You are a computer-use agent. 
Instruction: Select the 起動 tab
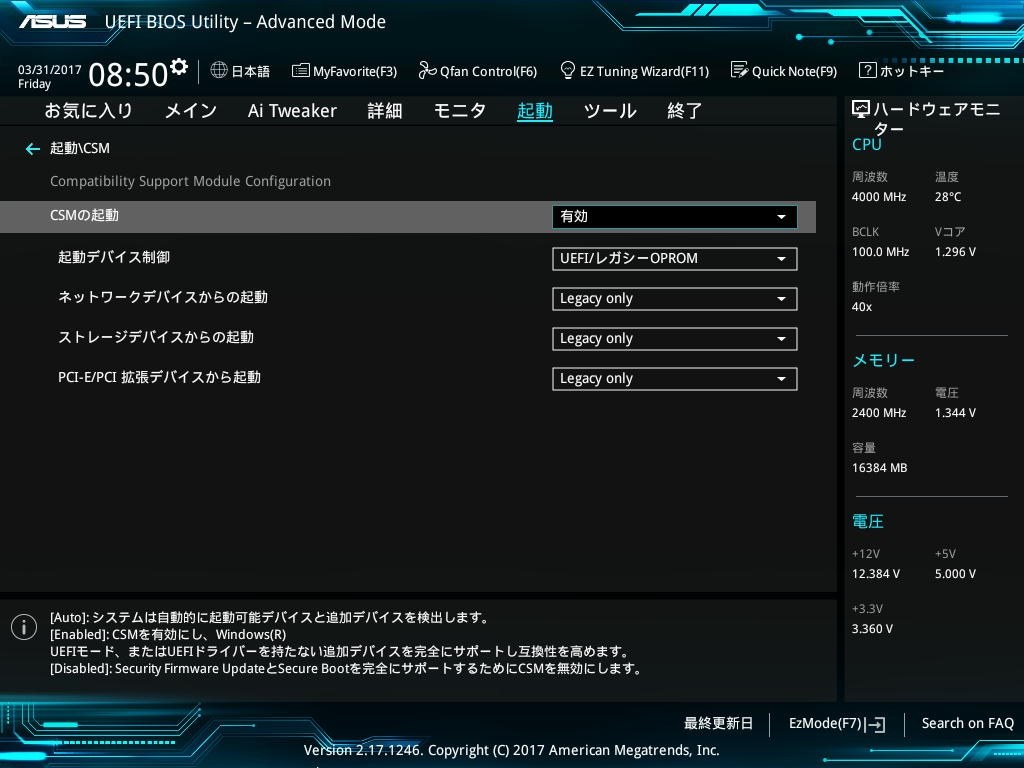(535, 111)
